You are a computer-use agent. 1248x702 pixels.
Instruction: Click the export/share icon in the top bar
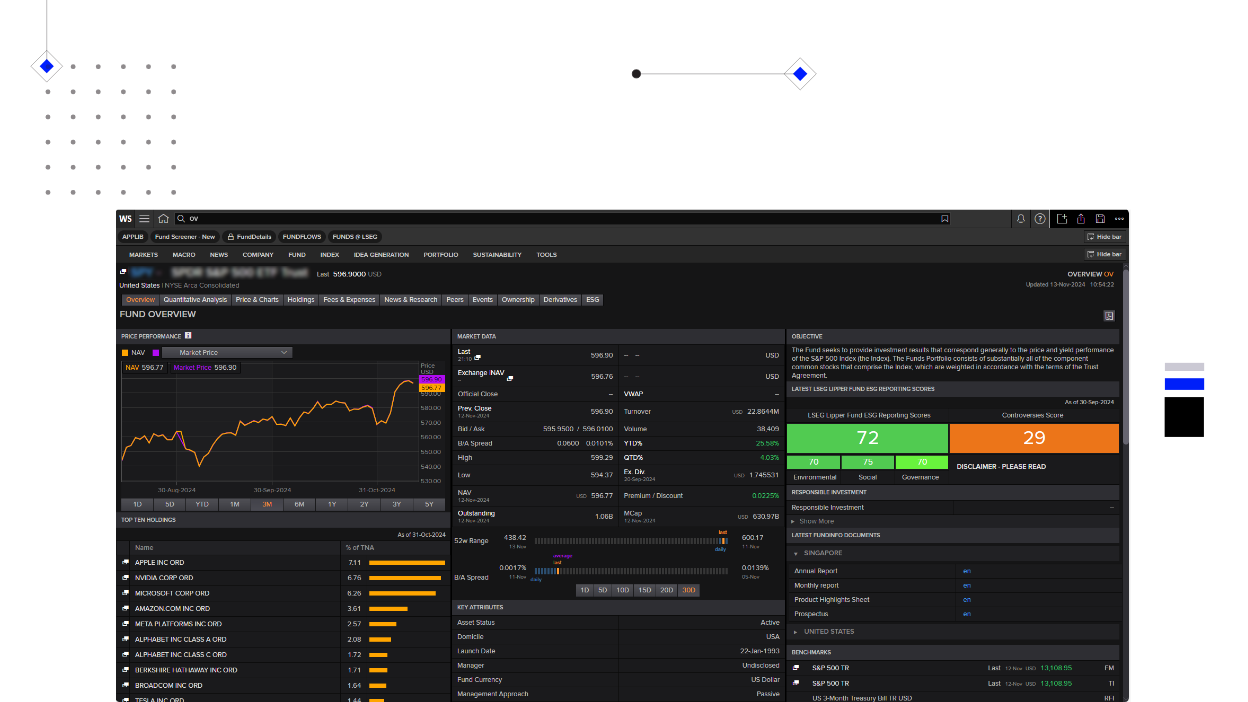point(1081,218)
